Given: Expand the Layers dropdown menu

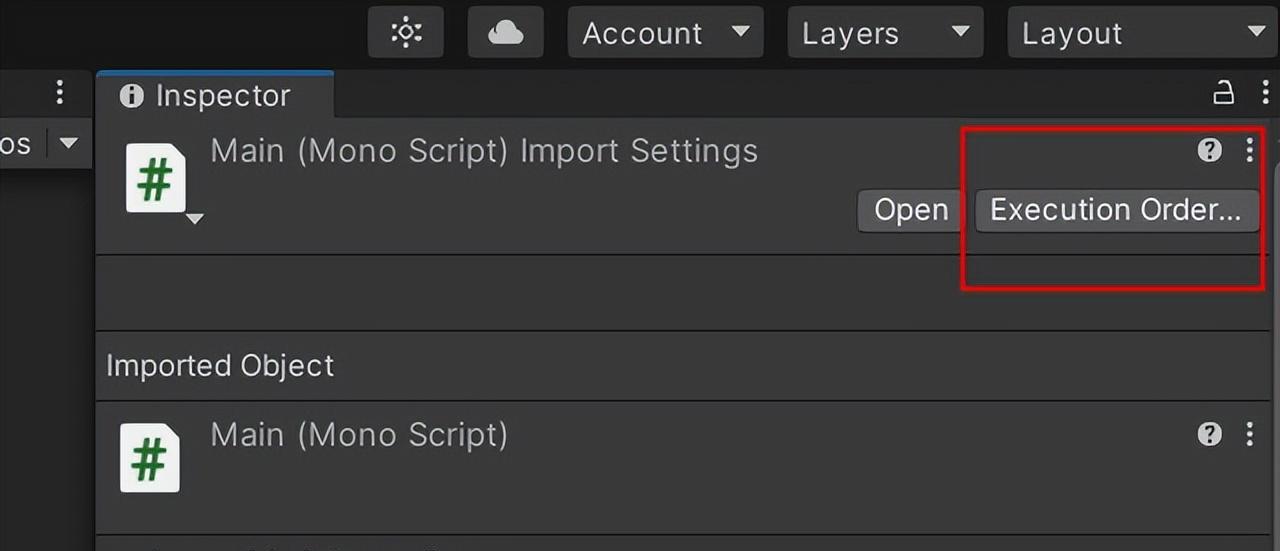Looking at the screenshot, I should [x=886, y=33].
